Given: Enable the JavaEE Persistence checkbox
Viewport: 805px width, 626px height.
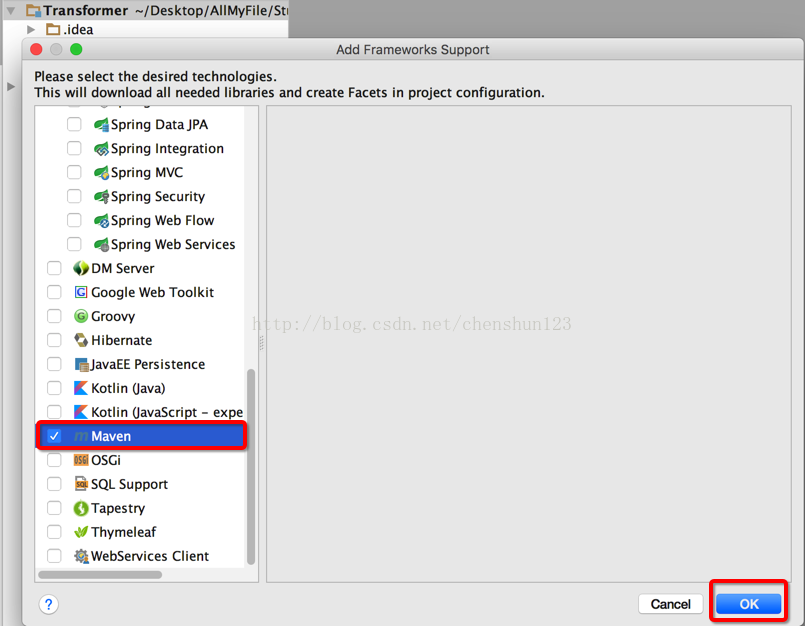Looking at the screenshot, I should [x=54, y=364].
